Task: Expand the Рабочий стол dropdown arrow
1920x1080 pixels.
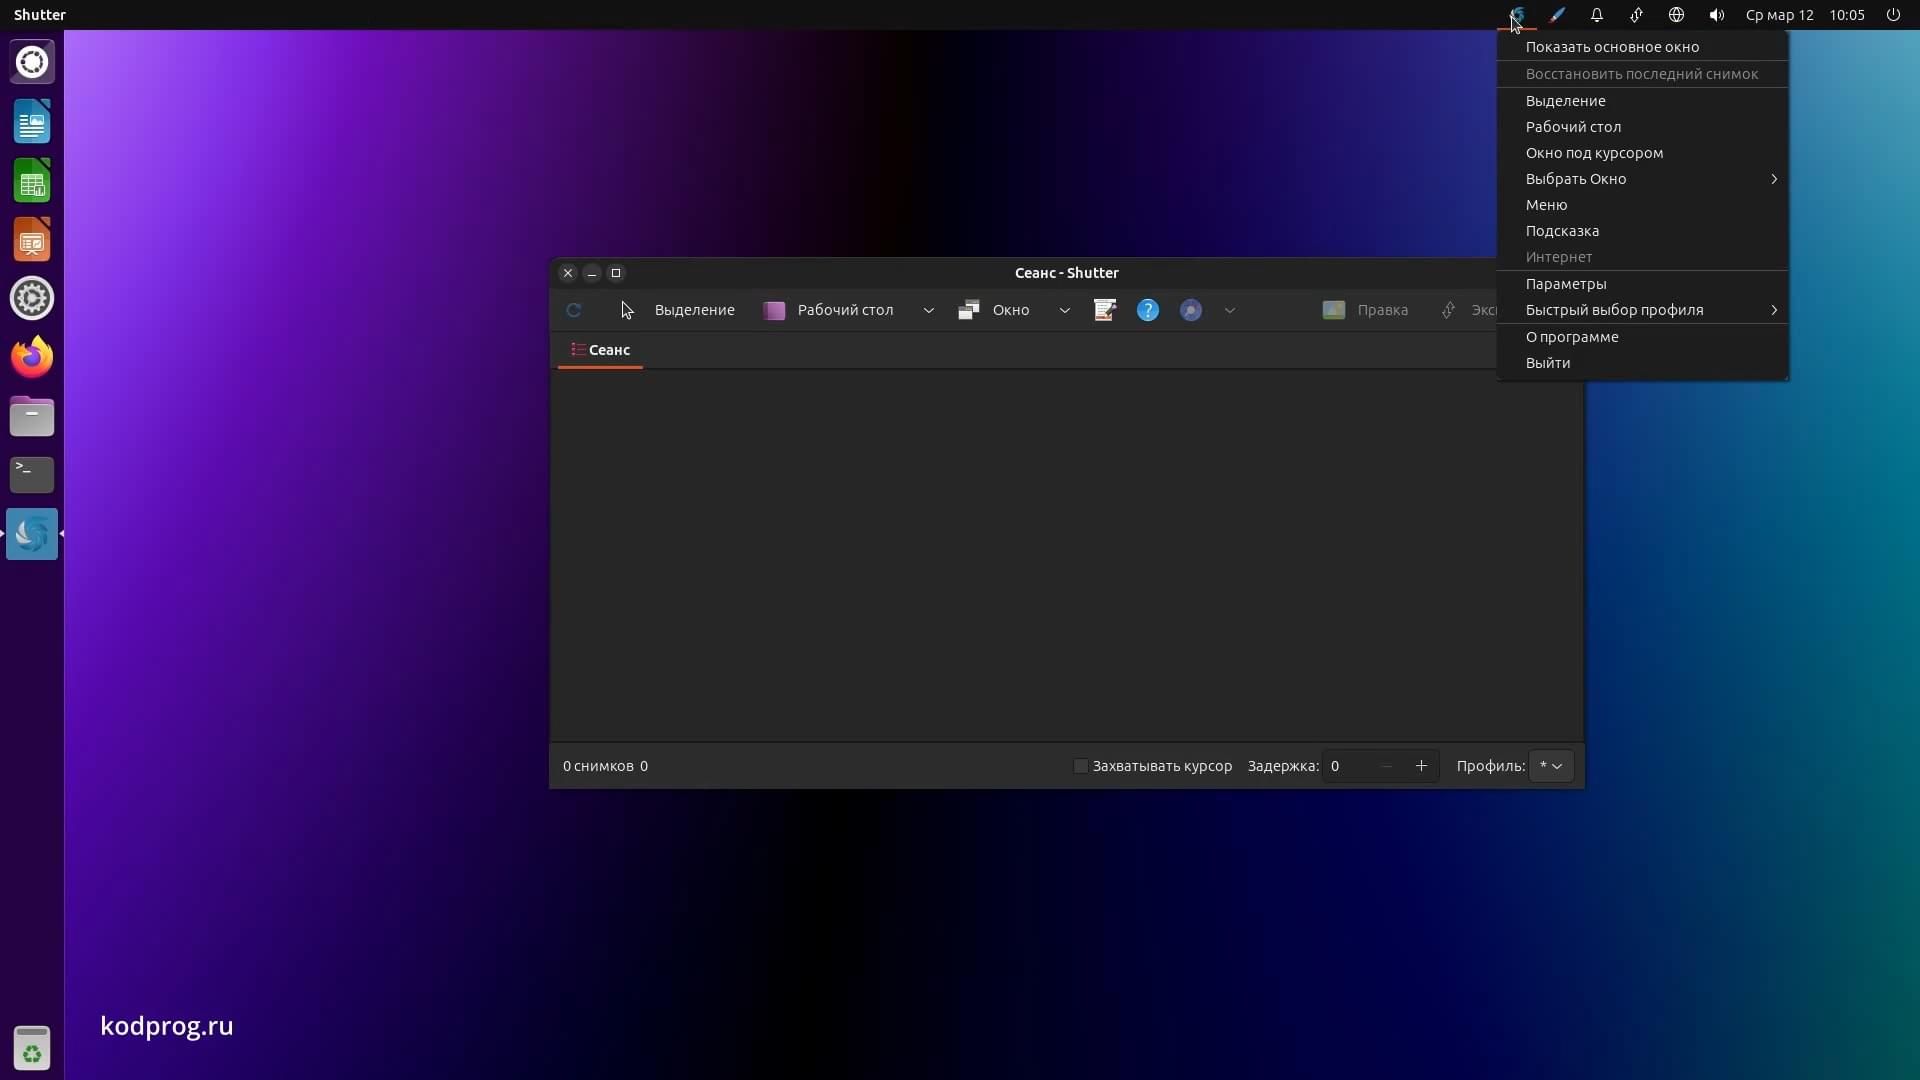Action: [x=929, y=310]
